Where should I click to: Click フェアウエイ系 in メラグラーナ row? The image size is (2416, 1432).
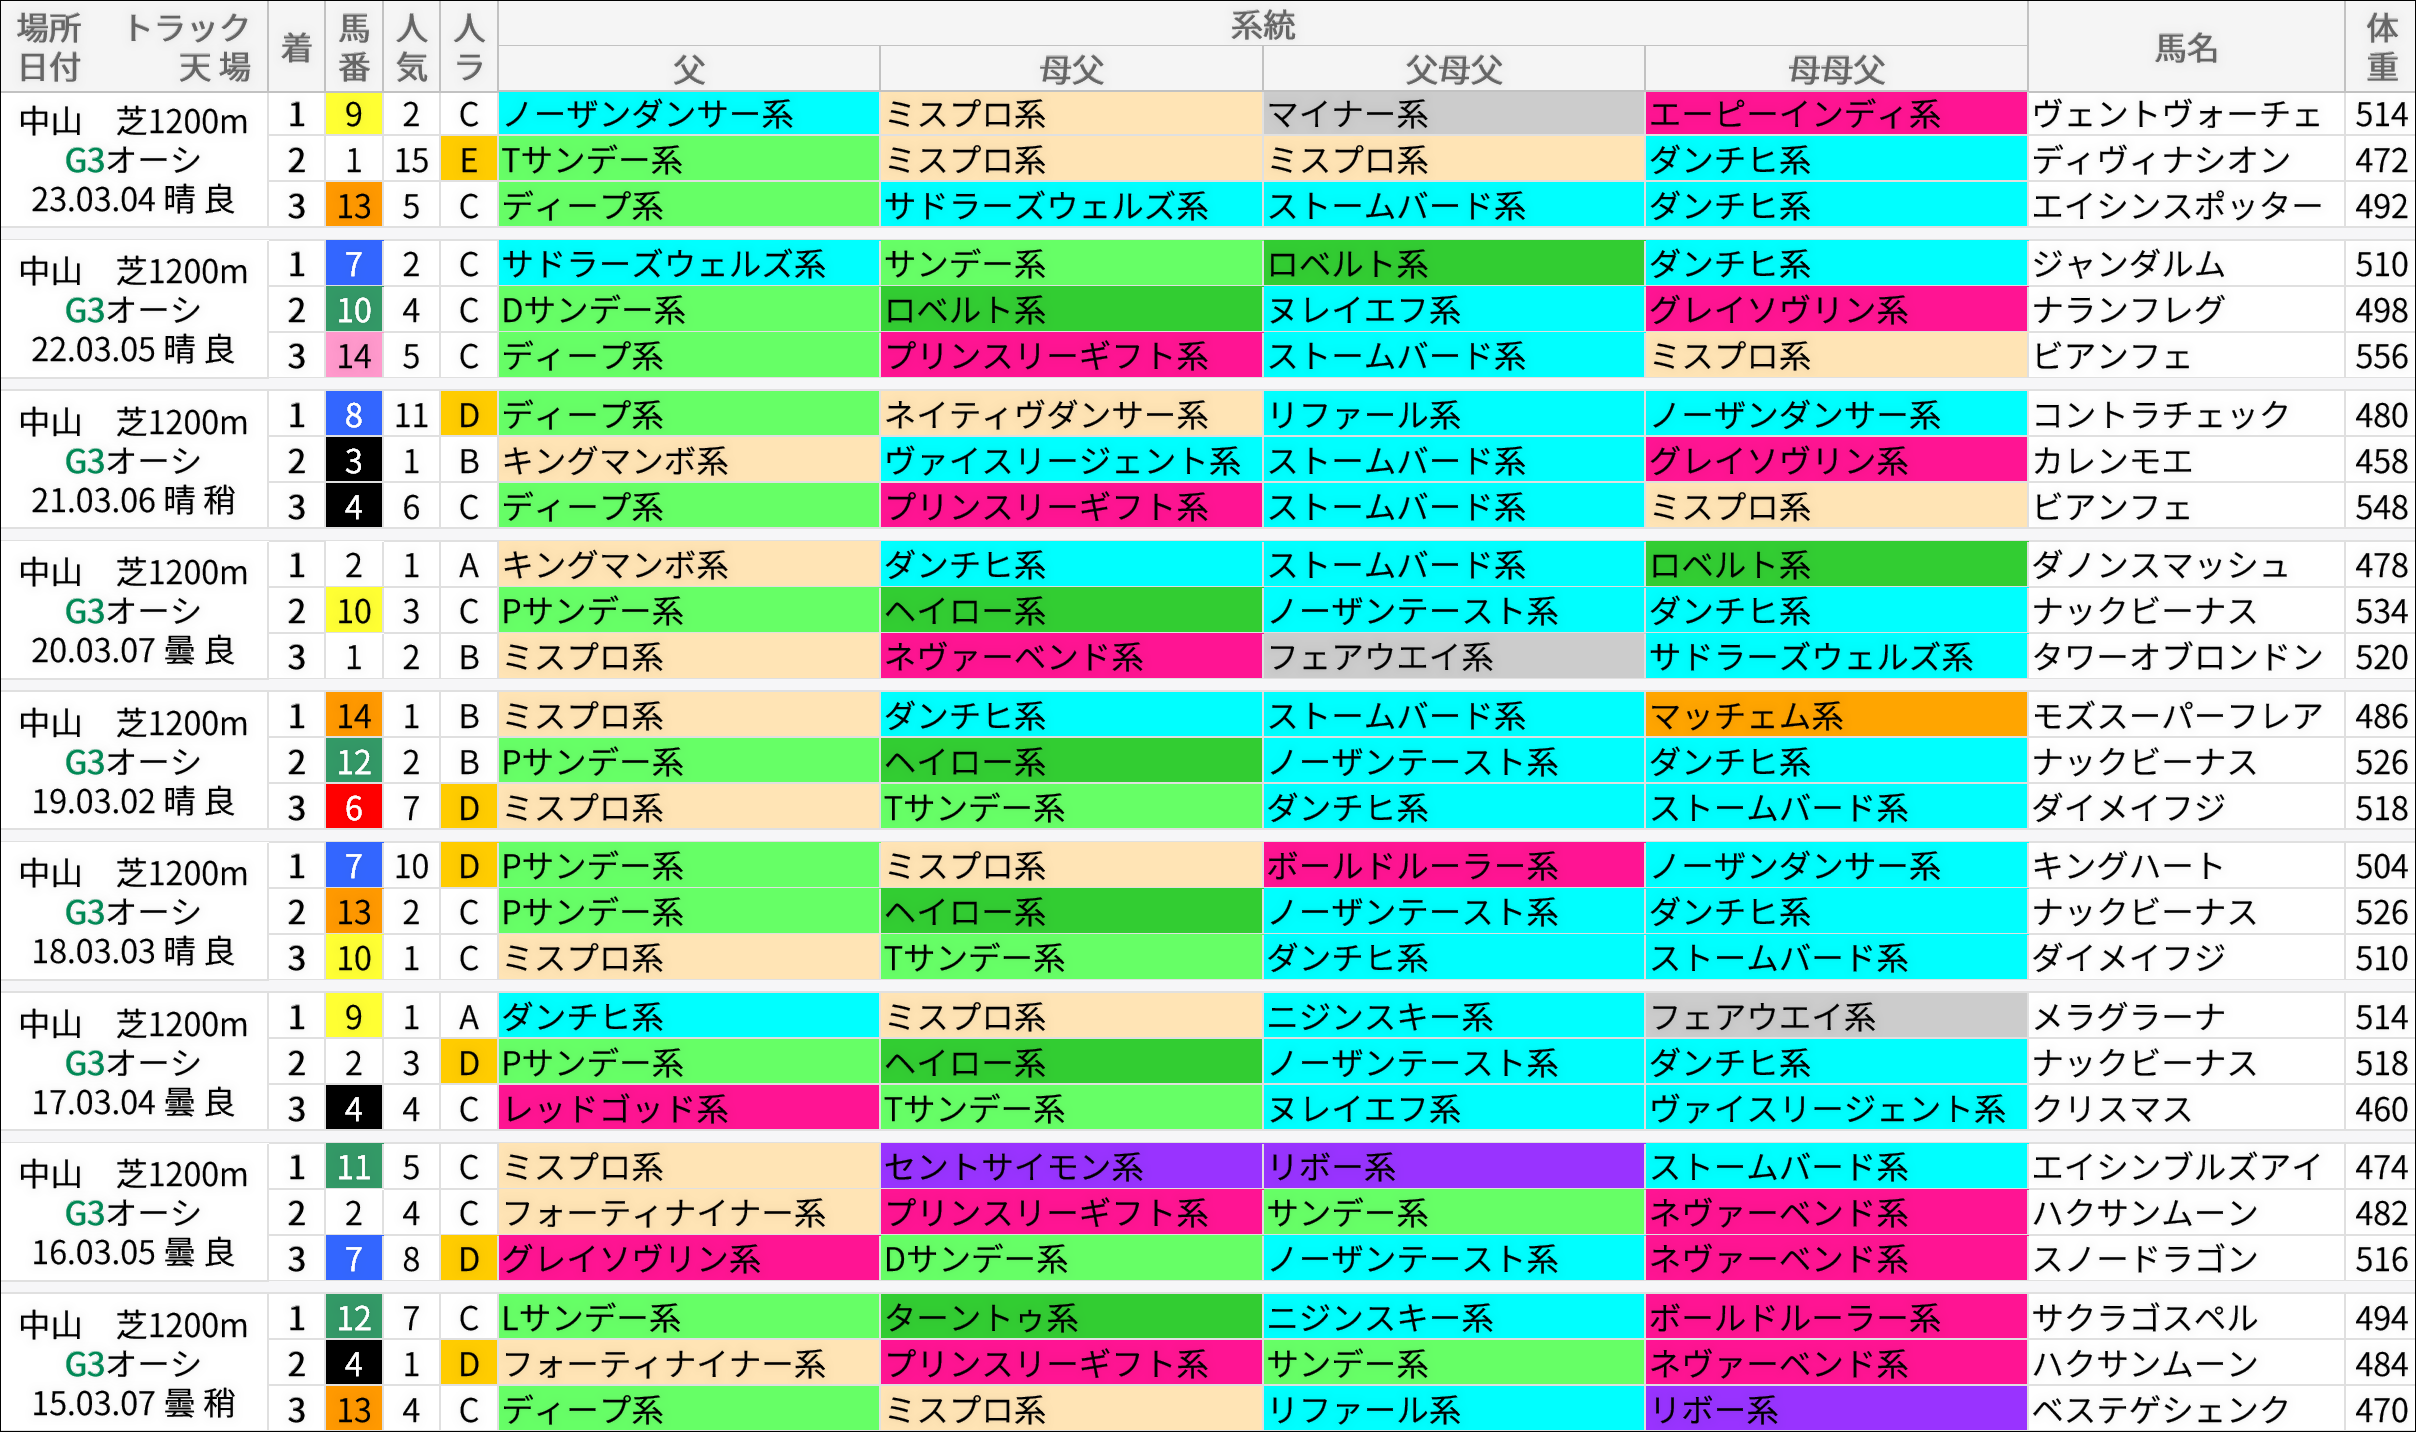pyautogui.click(x=1836, y=1018)
